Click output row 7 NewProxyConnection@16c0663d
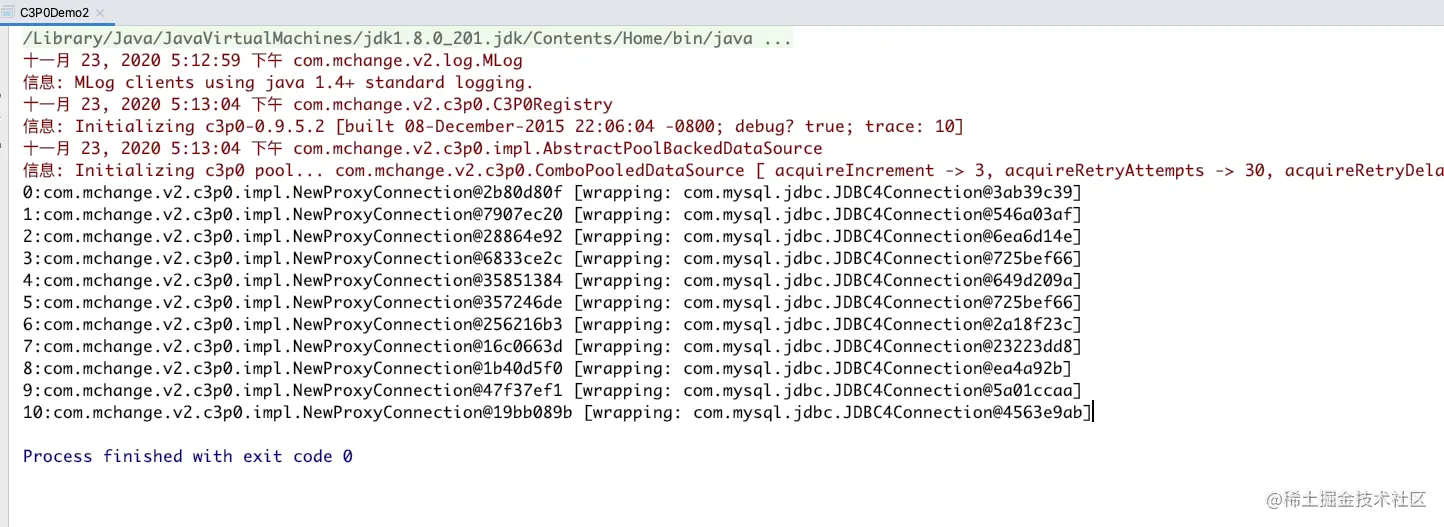 pos(552,346)
